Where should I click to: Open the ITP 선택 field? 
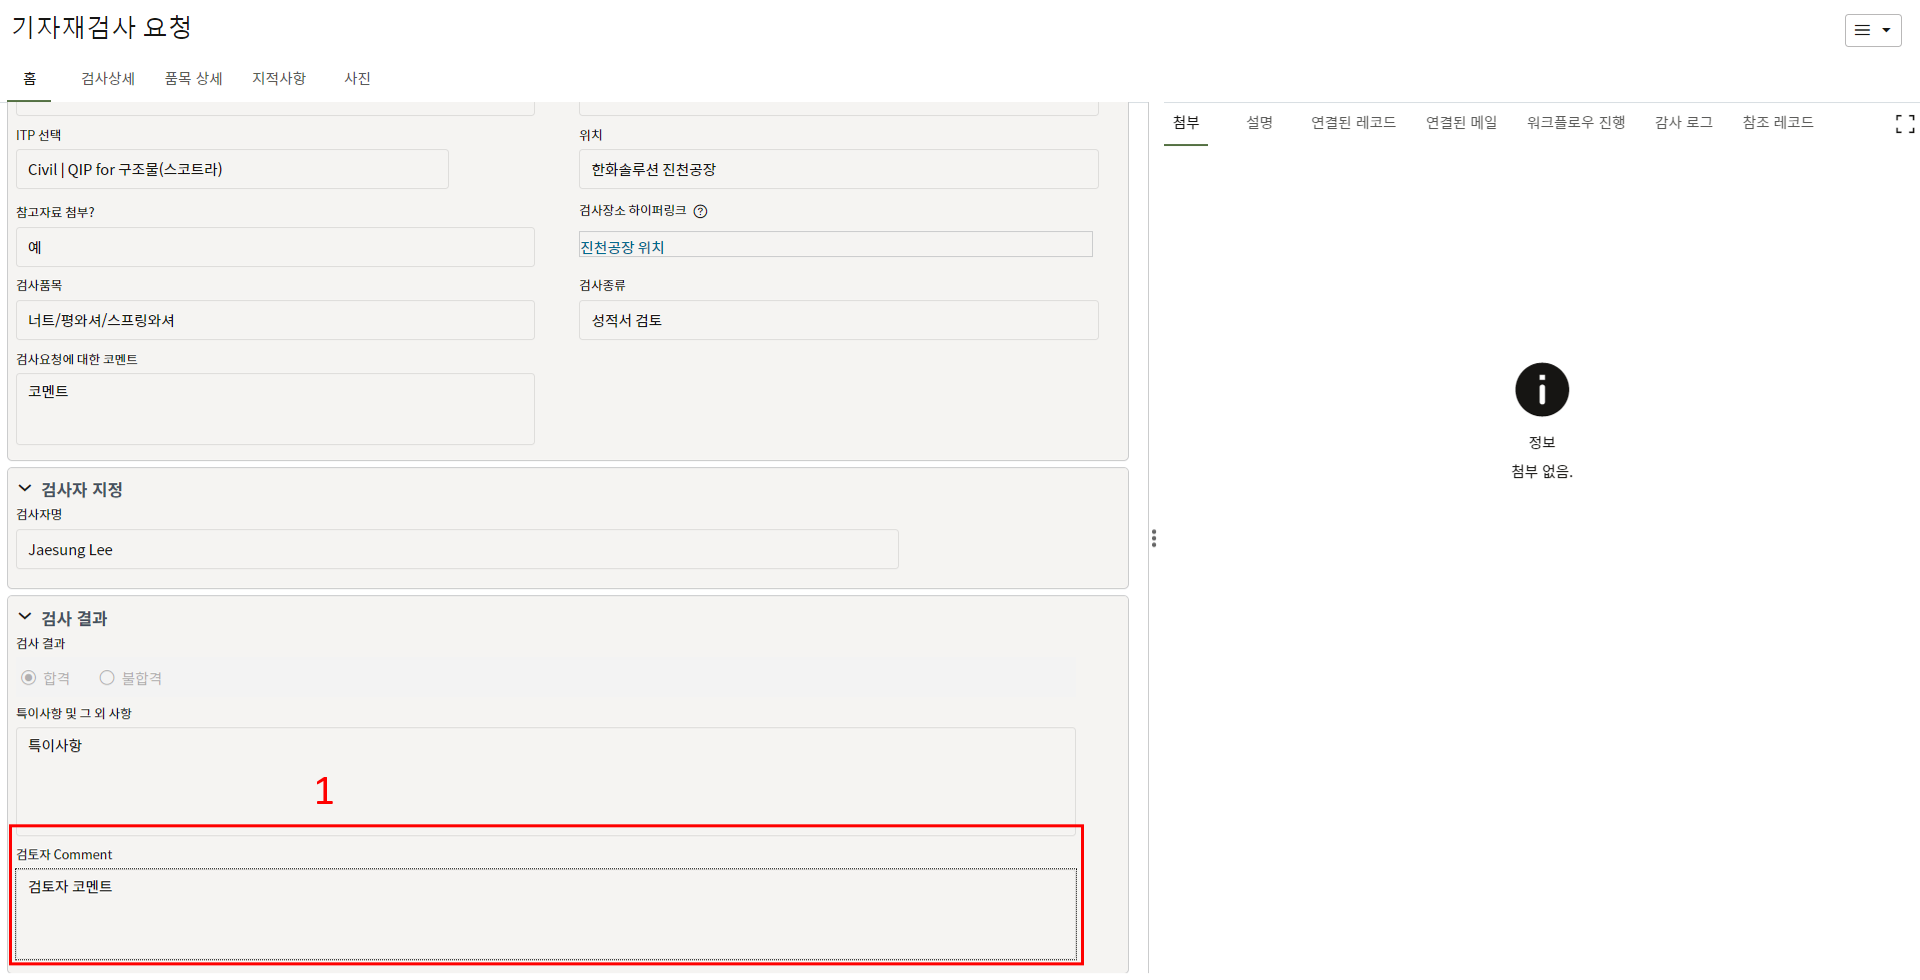(232, 170)
